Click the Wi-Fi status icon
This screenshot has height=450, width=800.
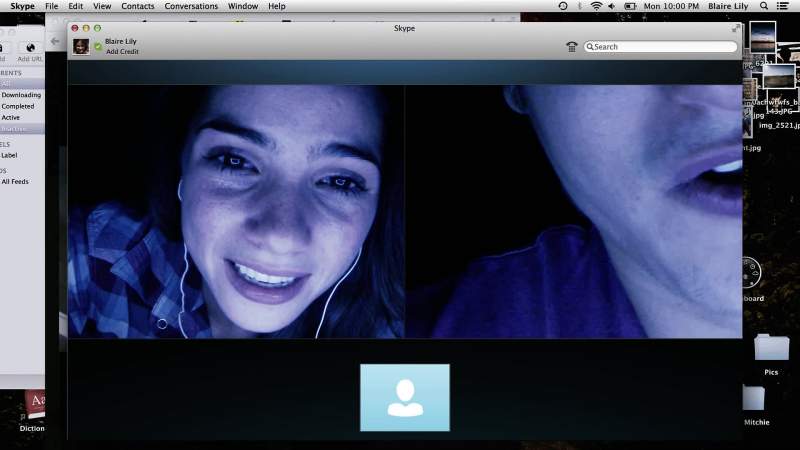tap(596, 6)
